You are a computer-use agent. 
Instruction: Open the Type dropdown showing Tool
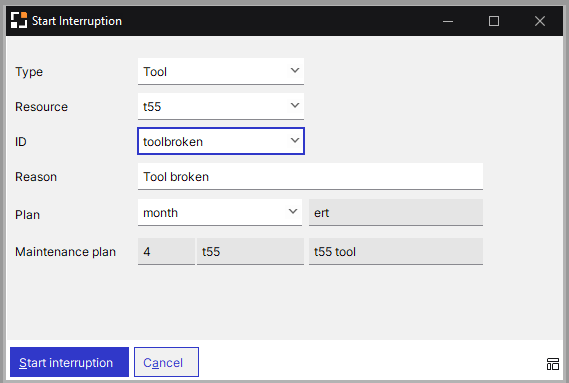[x=221, y=72]
